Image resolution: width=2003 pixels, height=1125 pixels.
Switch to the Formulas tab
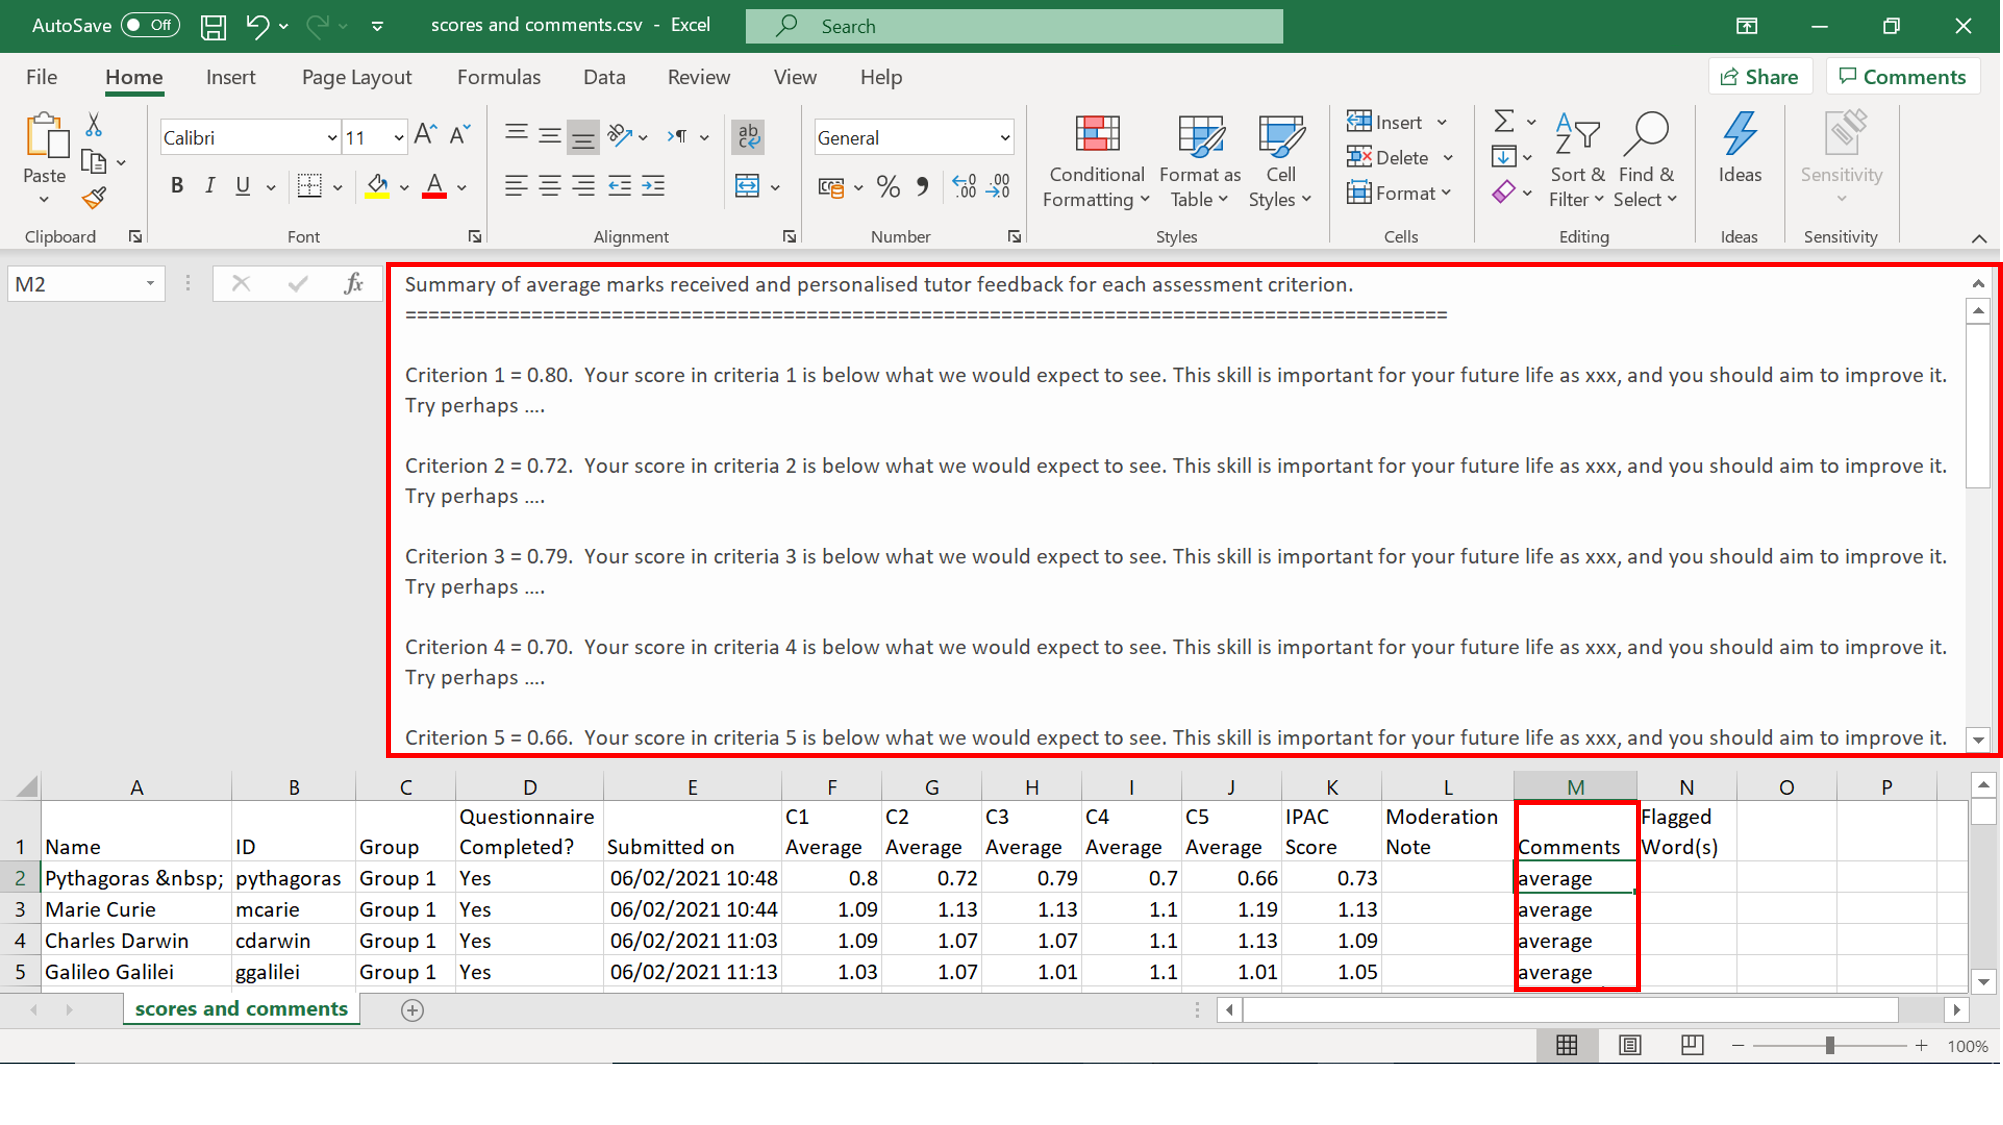pyautogui.click(x=499, y=77)
